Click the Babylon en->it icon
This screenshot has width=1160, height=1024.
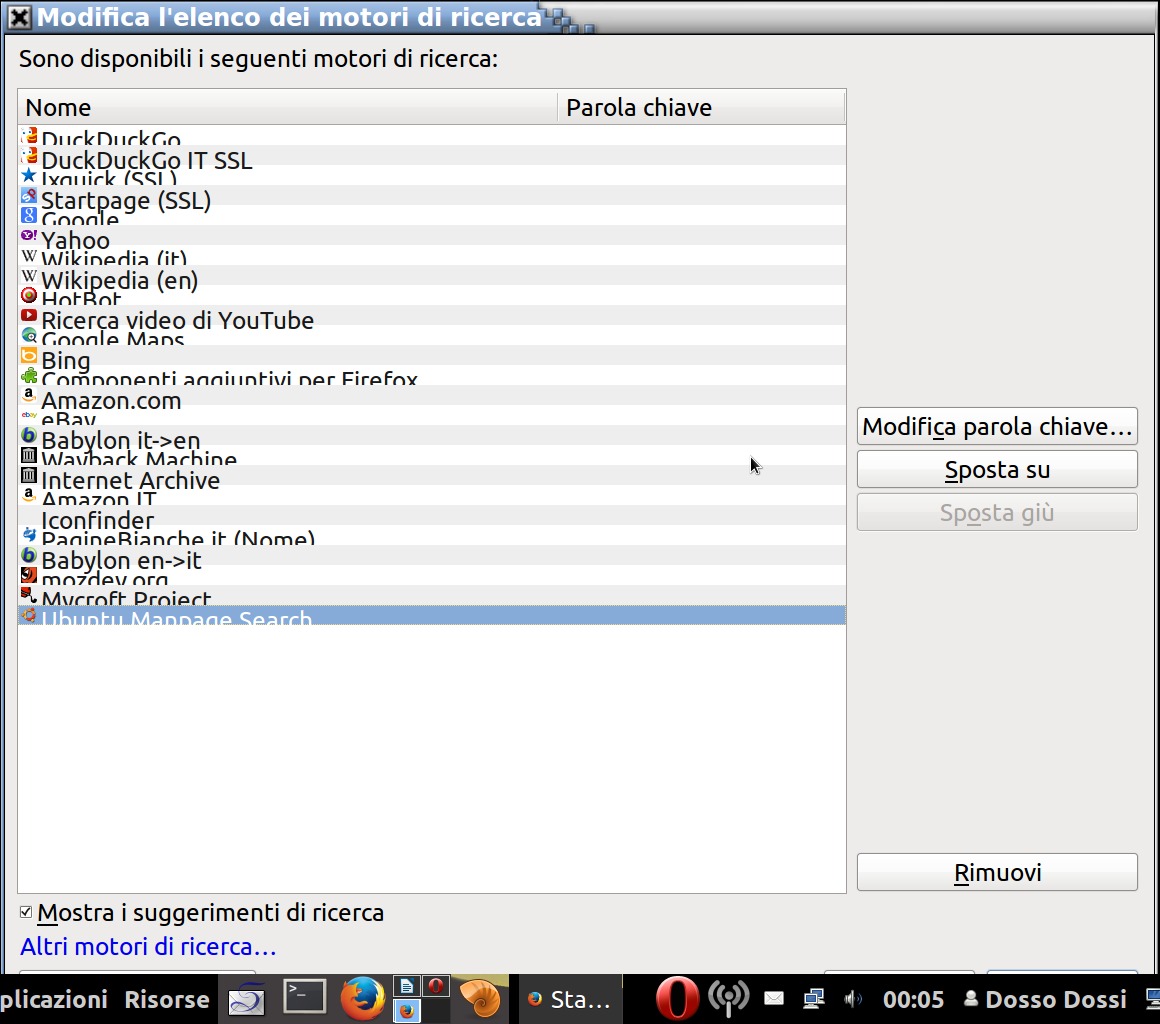[29, 555]
